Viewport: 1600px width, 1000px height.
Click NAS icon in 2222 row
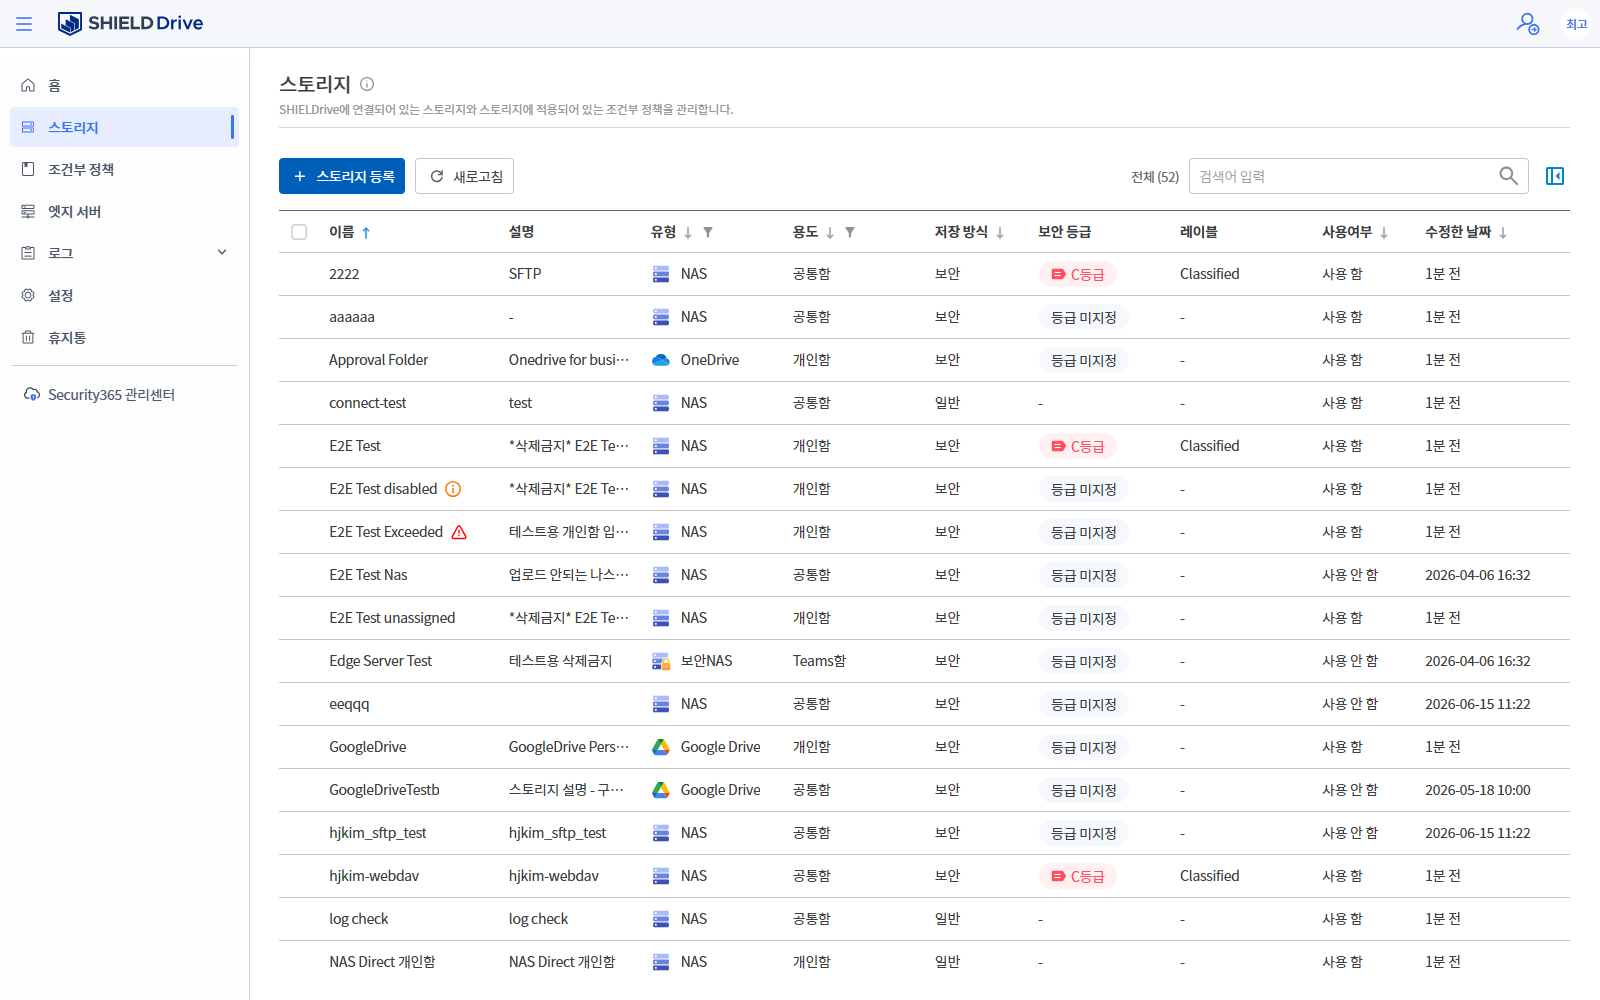tap(661, 274)
